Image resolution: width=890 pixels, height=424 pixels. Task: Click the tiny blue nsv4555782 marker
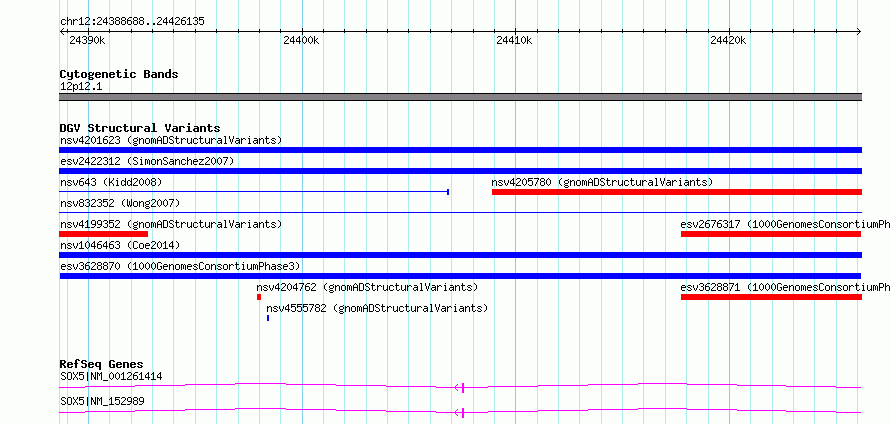coord(268,318)
